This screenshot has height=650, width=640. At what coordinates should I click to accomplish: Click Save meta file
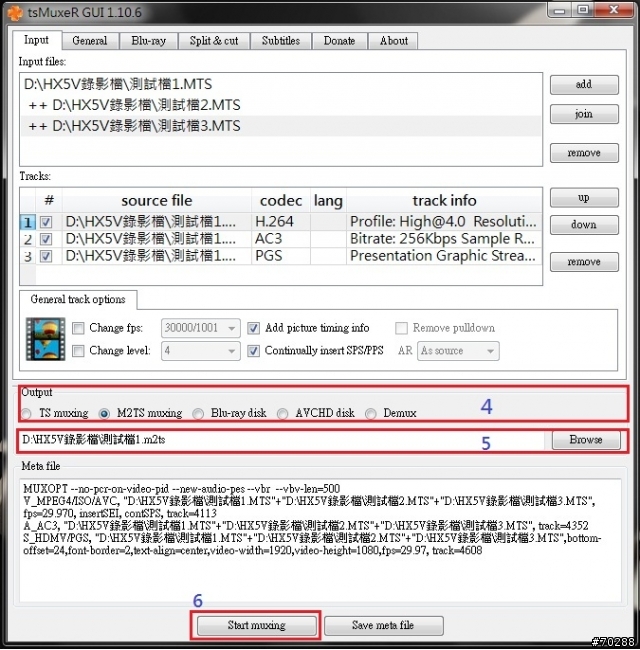383,625
